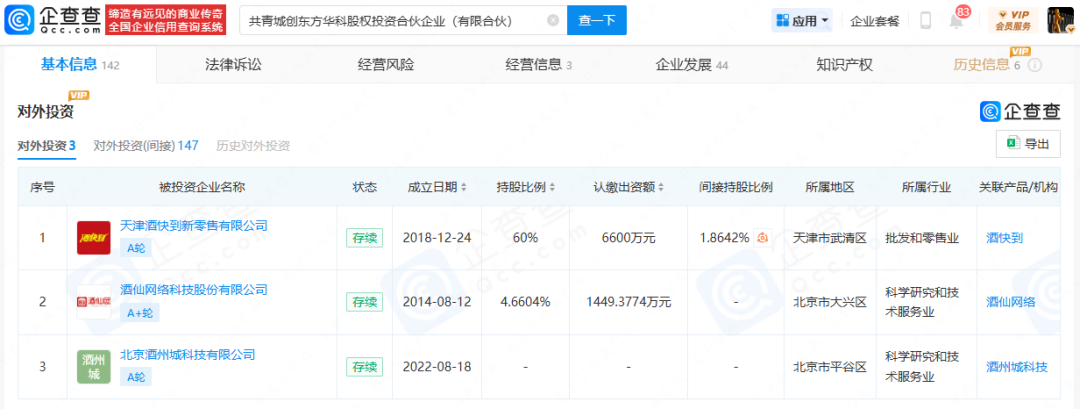1080x409 pixels.
Task: Expand the 应用 dropdown
Action: (802, 21)
